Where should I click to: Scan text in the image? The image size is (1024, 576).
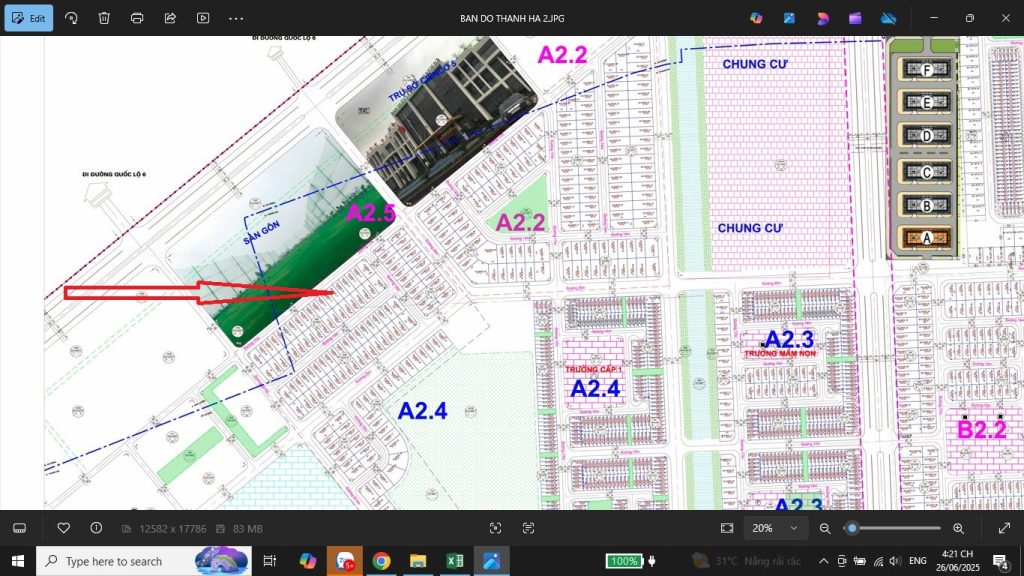click(528, 528)
